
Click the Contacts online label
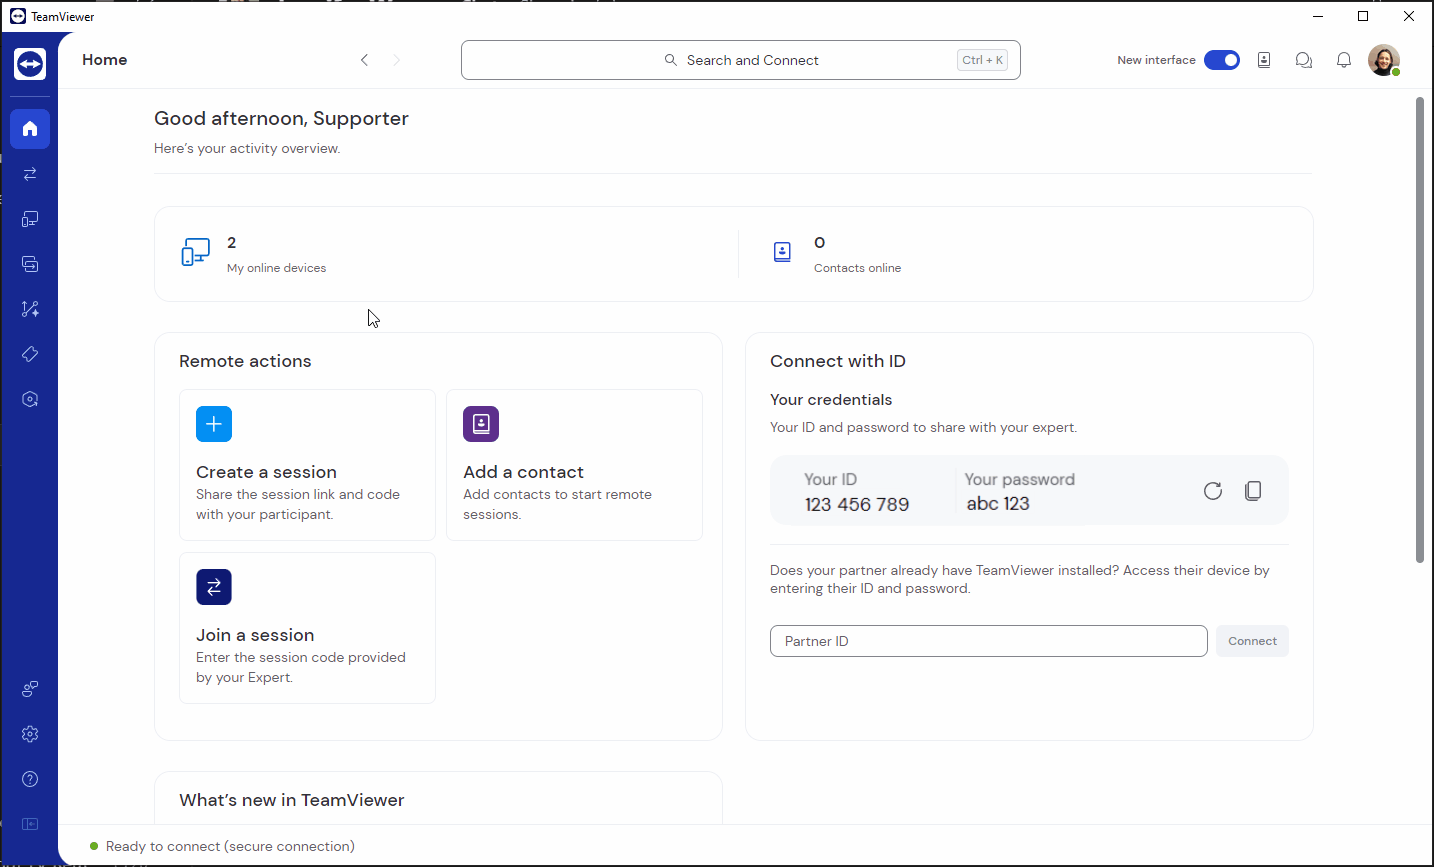tap(857, 268)
